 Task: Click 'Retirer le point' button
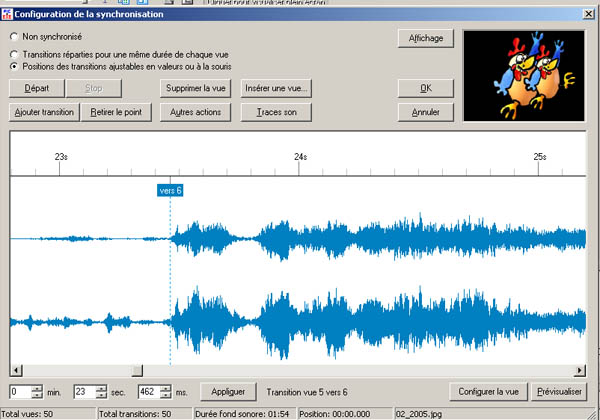116,112
